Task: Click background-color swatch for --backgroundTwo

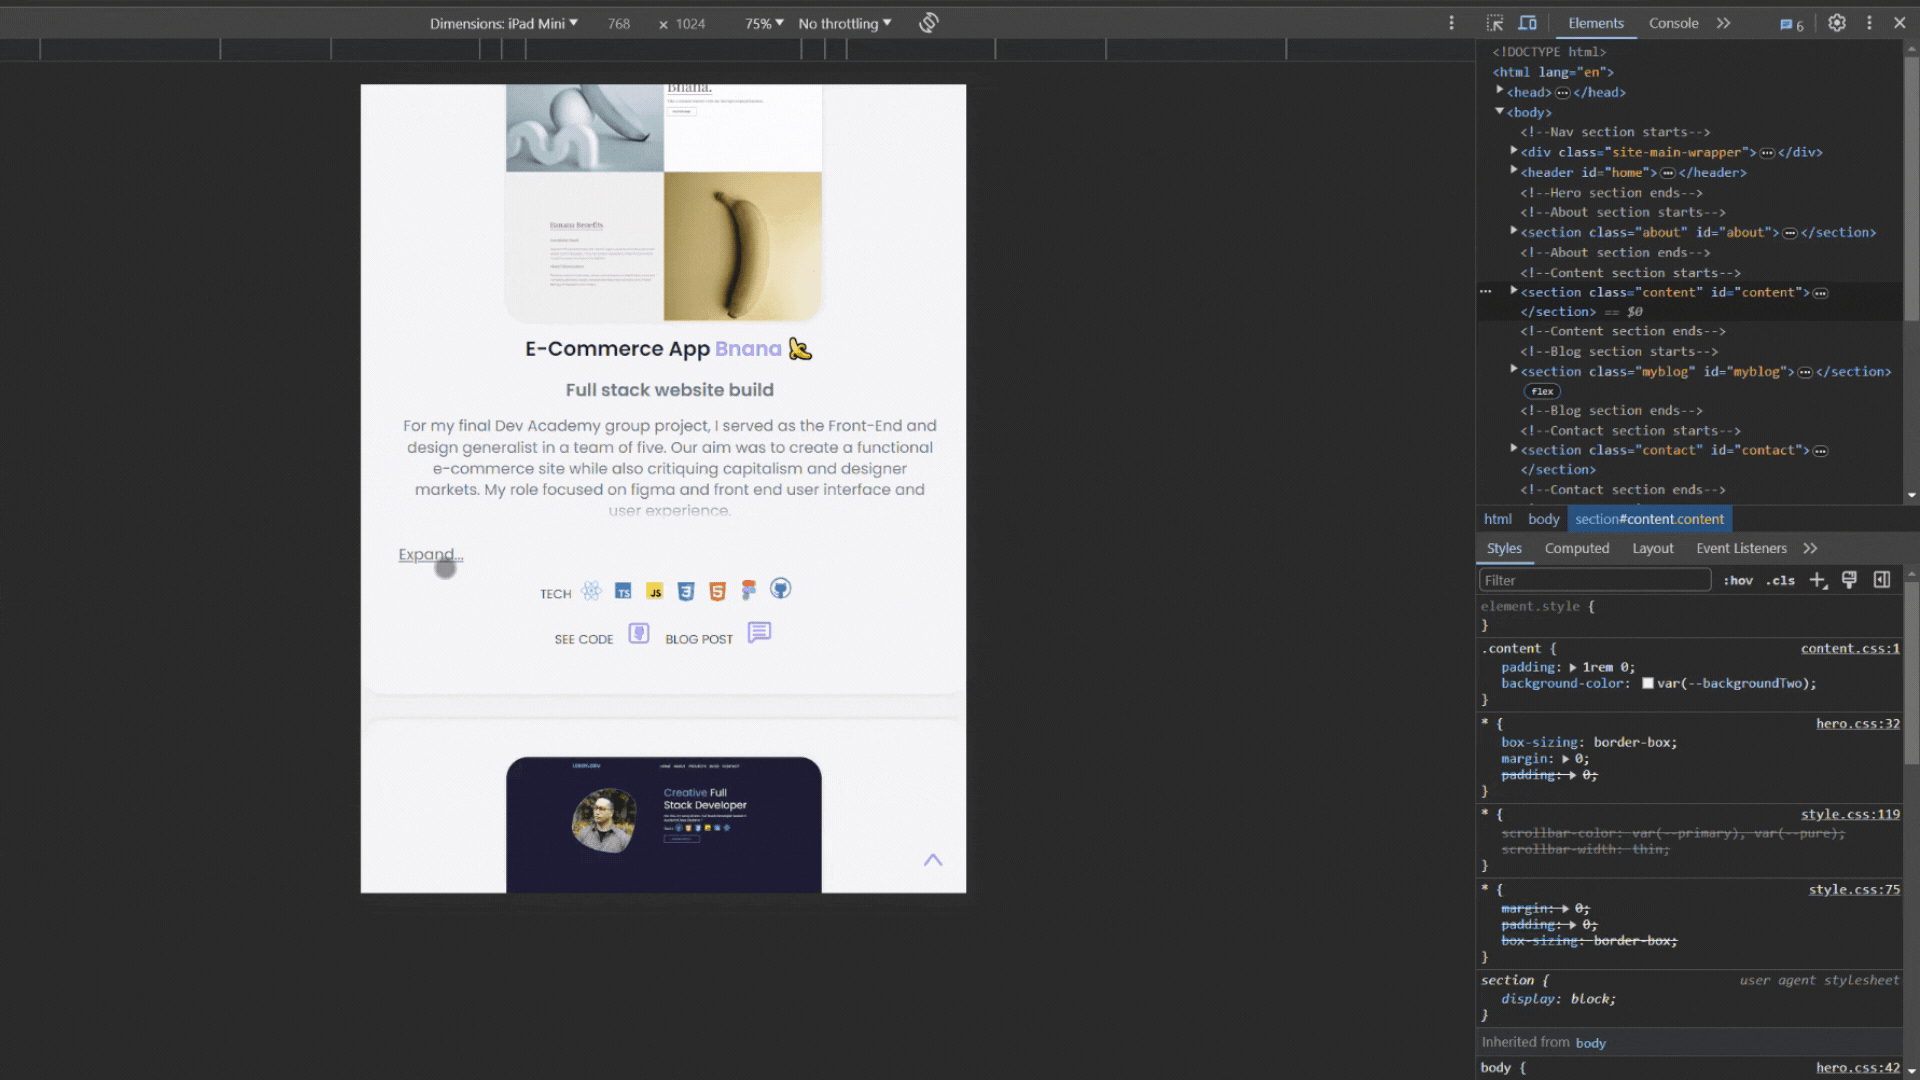Action: tap(1647, 684)
